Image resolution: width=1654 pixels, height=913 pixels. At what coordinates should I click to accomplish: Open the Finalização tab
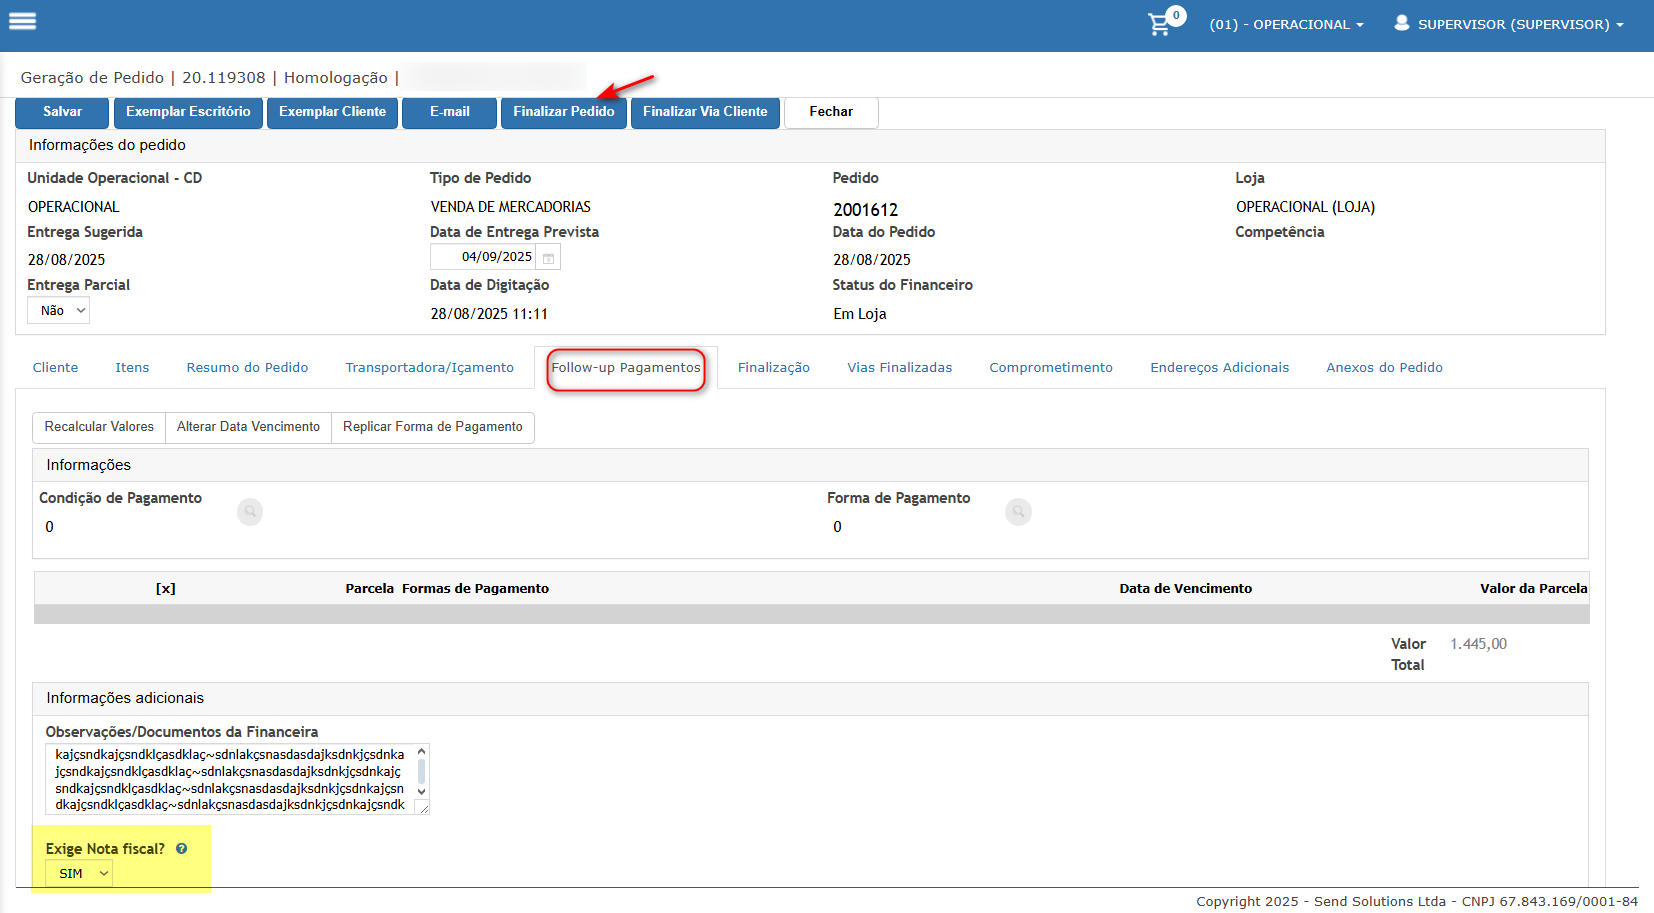tap(773, 368)
